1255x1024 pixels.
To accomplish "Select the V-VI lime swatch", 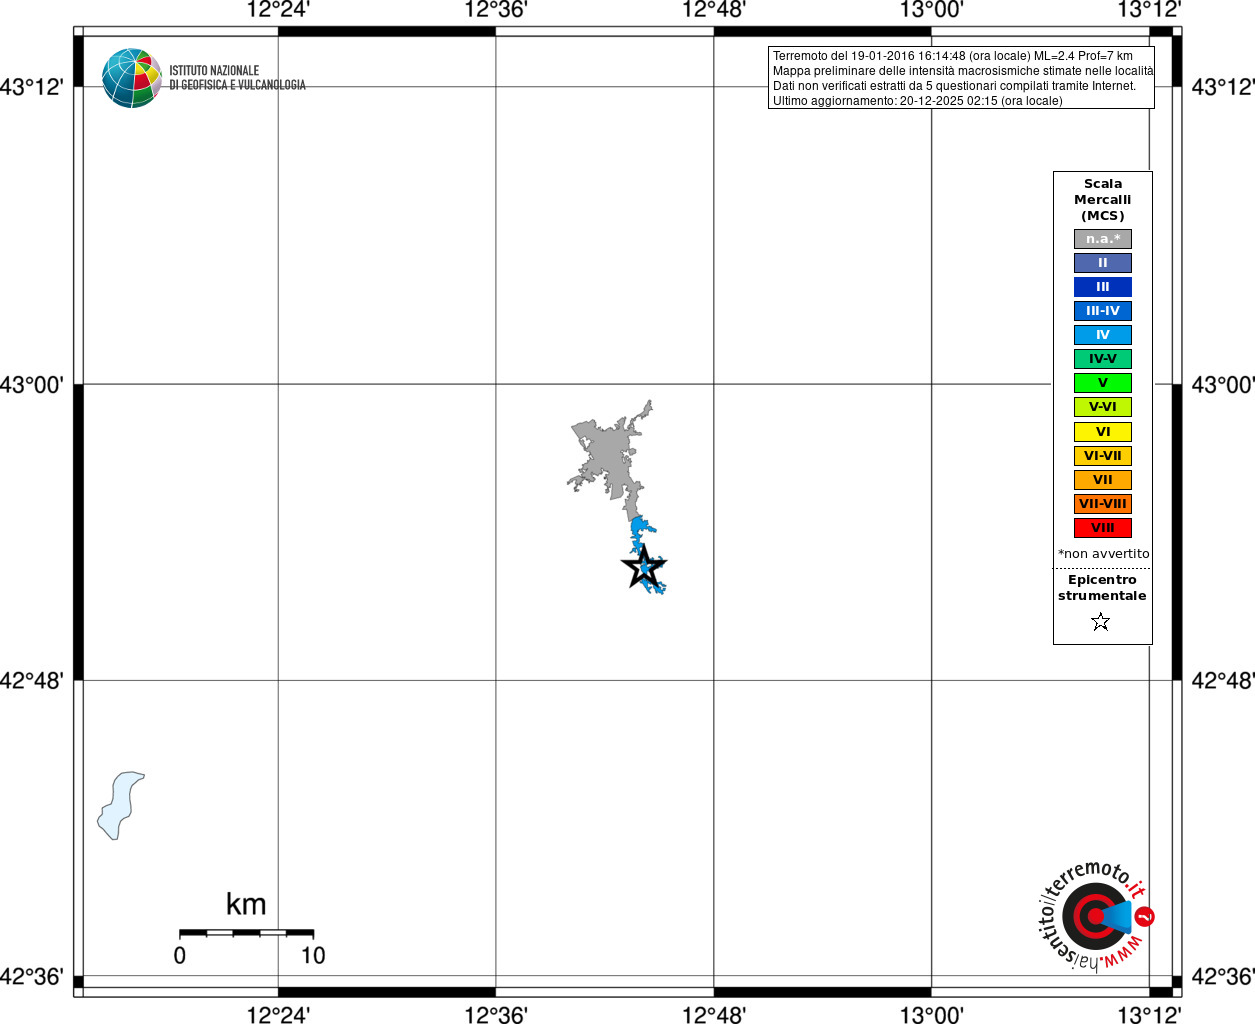I will pos(1103,407).
